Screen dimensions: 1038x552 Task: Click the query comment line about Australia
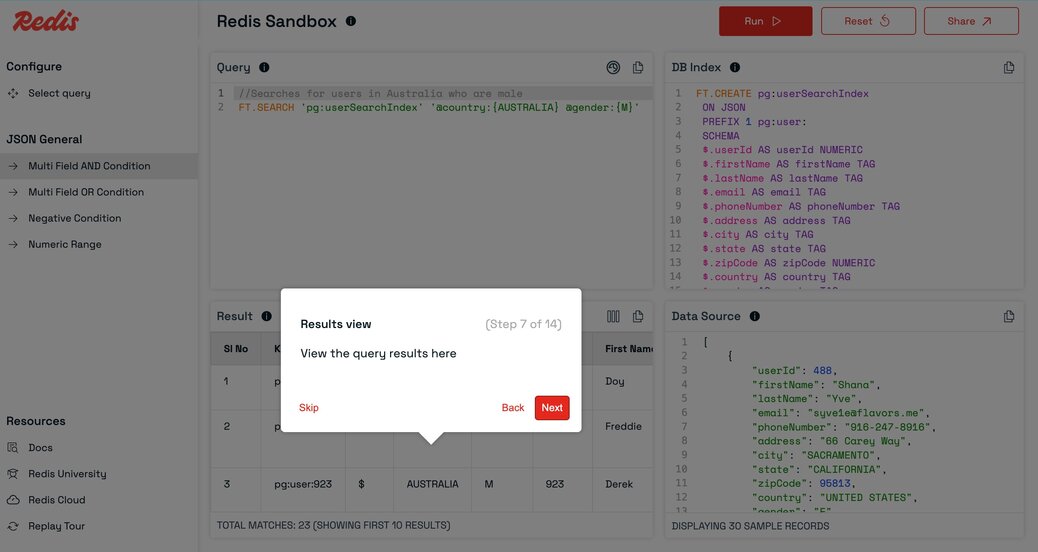click(x=381, y=93)
